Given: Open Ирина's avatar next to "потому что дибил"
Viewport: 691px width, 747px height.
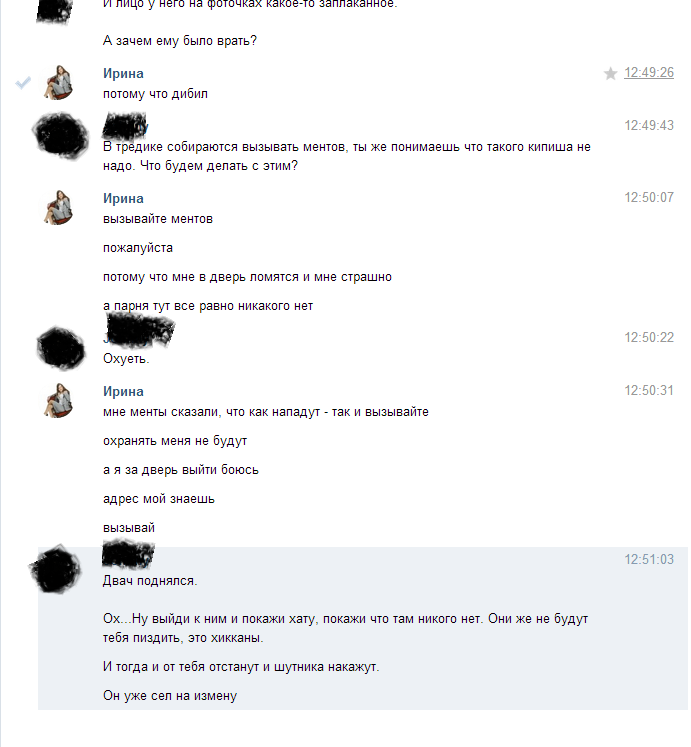Looking at the screenshot, I should (58, 82).
